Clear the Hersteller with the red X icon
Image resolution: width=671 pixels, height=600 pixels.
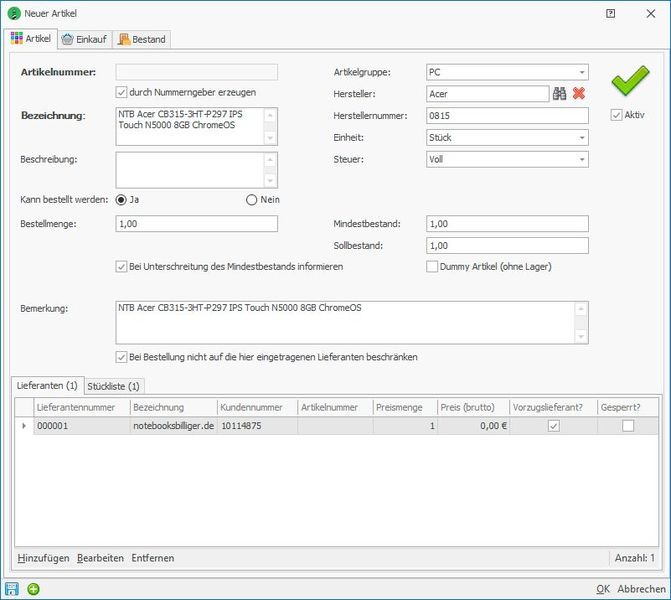pyautogui.click(x=579, y=94)
